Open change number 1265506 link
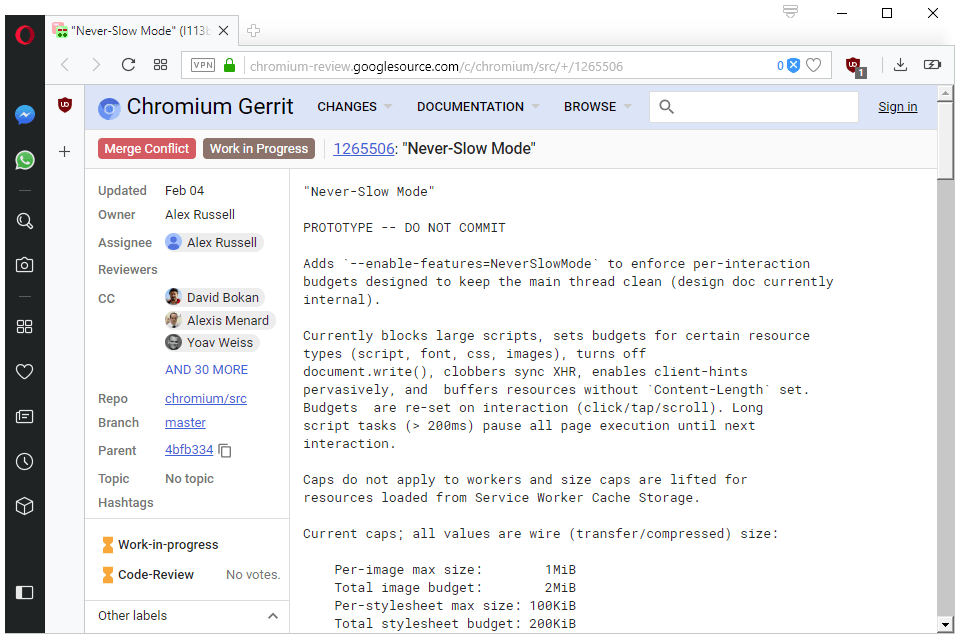 pos(364,149)
